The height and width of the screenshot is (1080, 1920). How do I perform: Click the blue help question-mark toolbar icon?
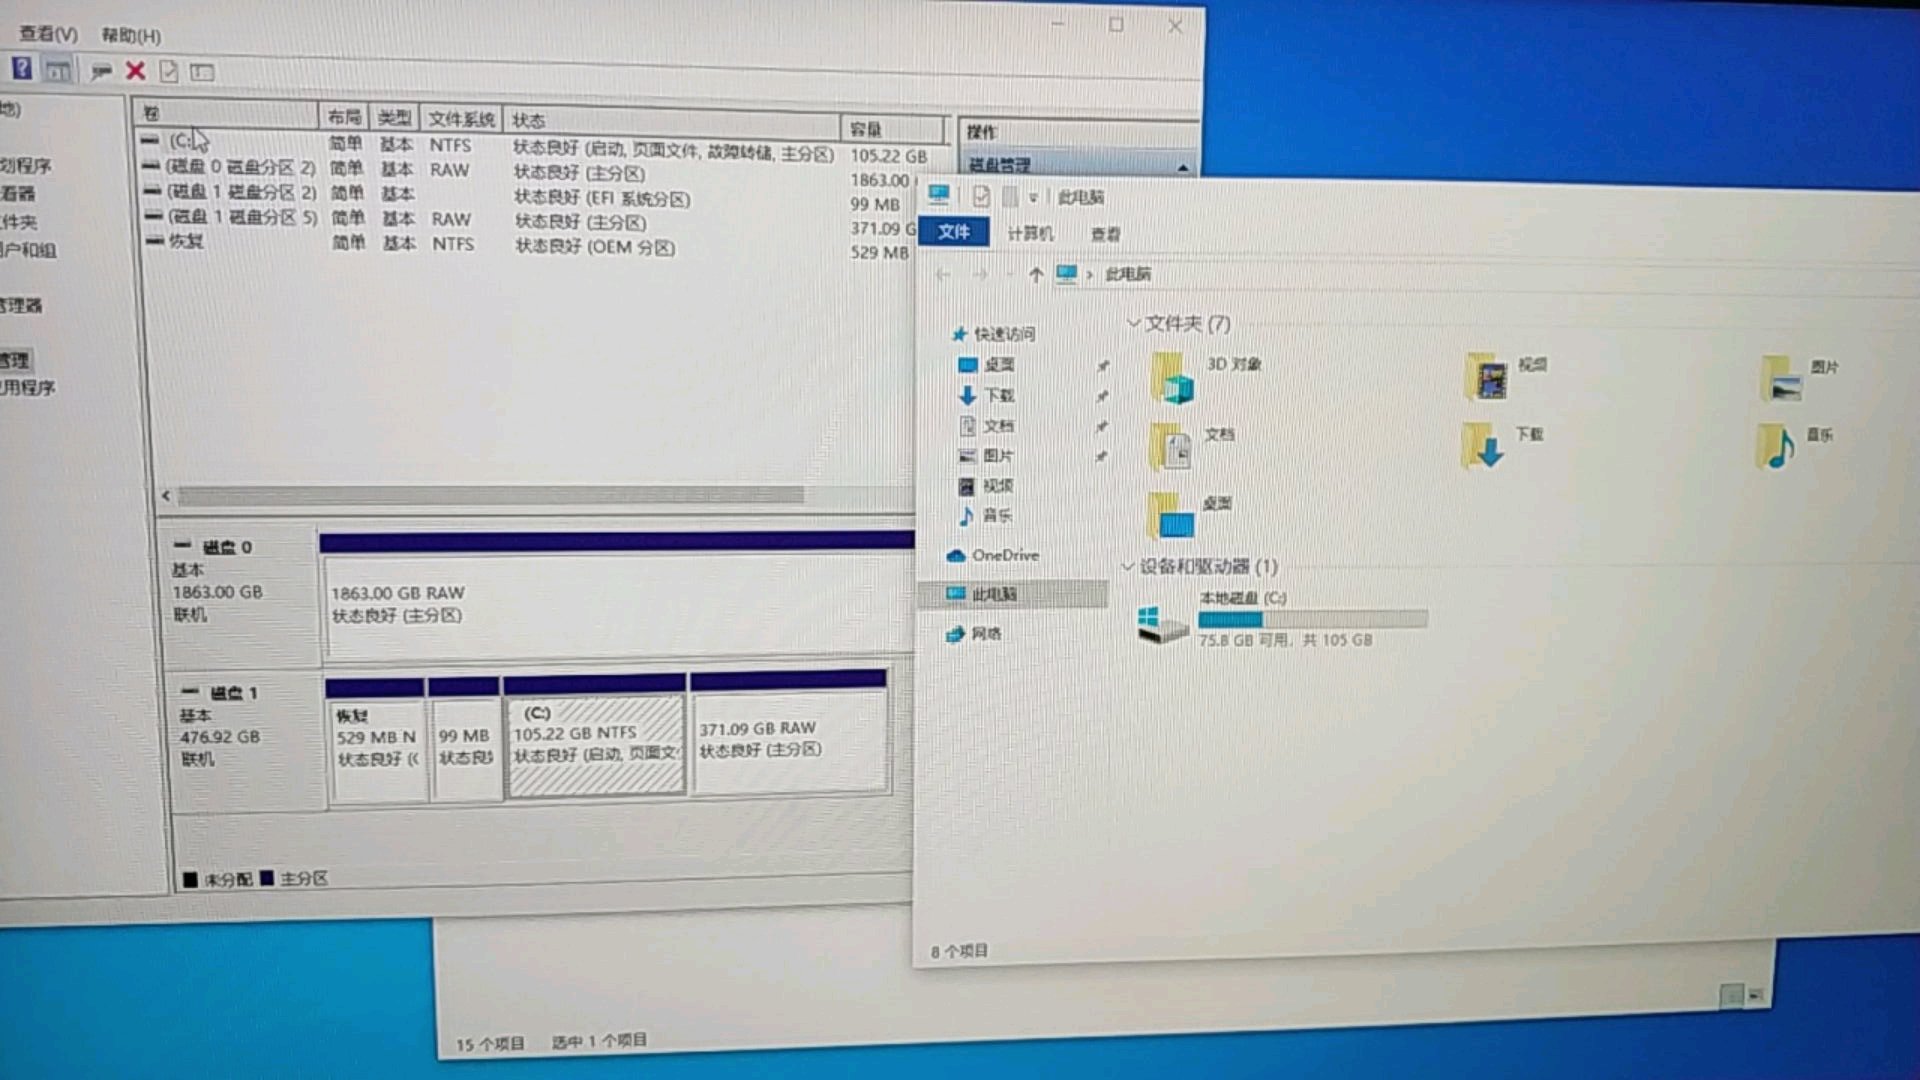(x=21, y=69)
